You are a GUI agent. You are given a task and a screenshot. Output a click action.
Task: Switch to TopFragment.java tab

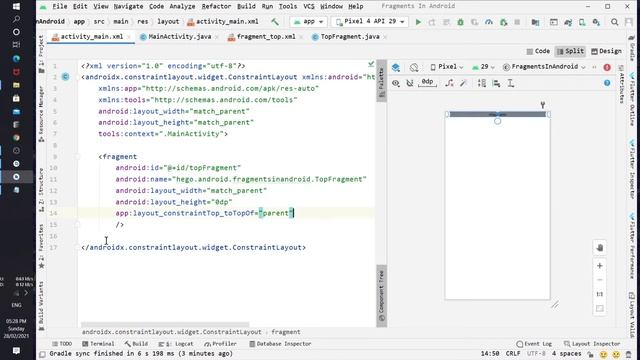tap(350, 37)
